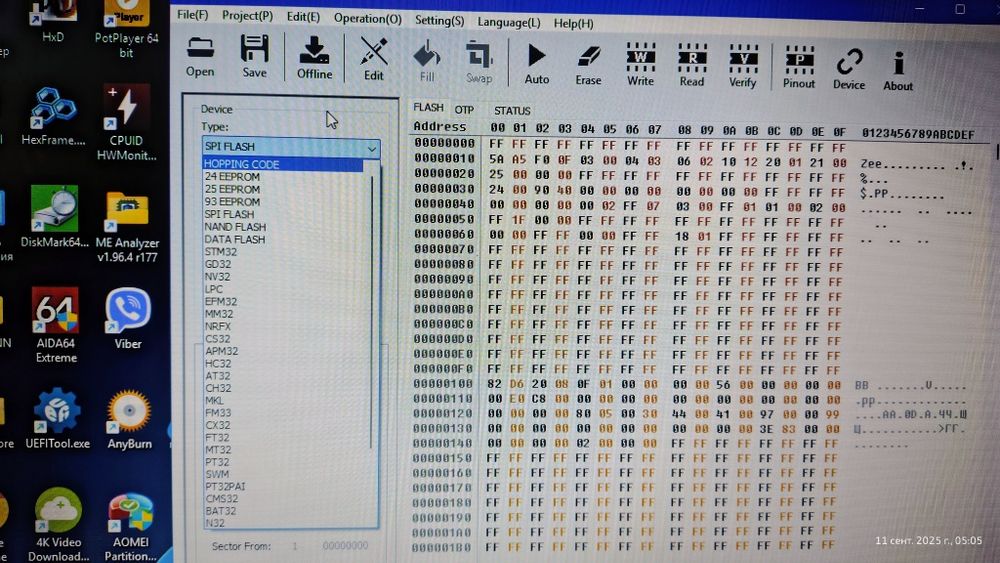1000x563 pixels.
Task: Click the Open file toolbar icon
Action: click(200, 57)
